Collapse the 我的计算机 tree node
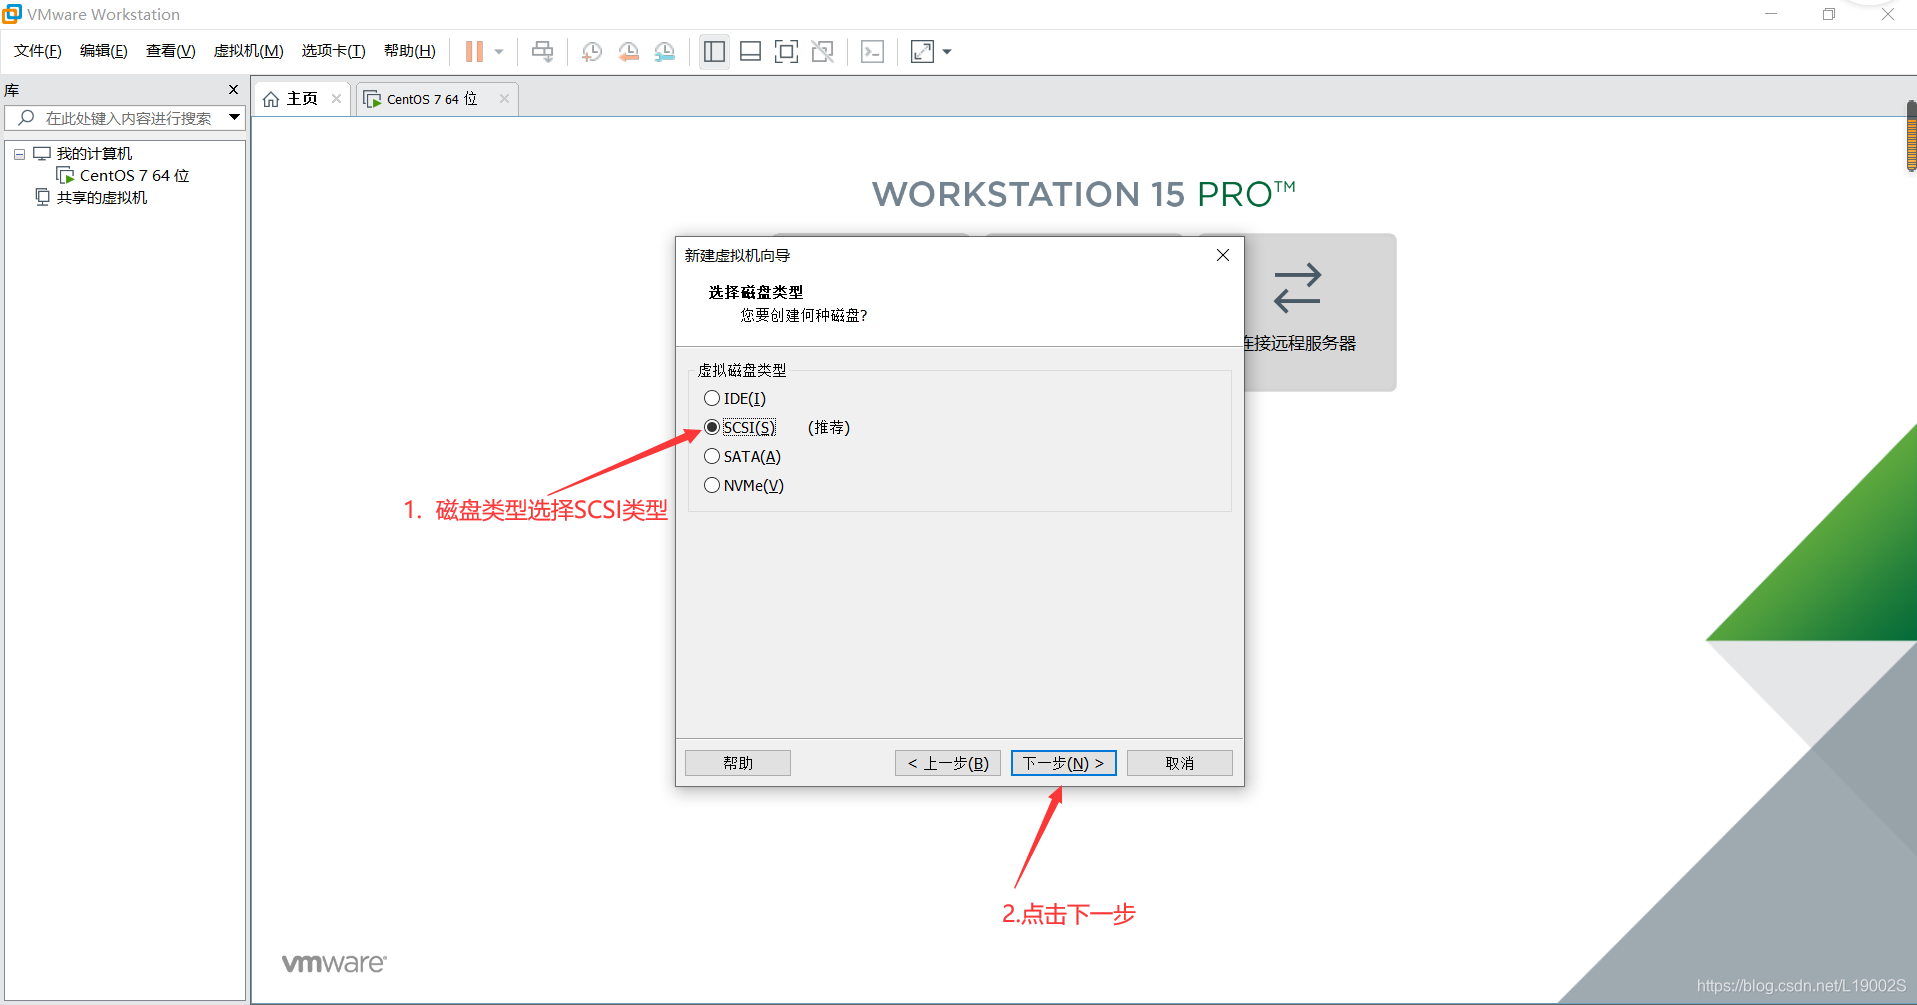The height and width of the screenshot is (1005, 1917). (x=19, y=154)
